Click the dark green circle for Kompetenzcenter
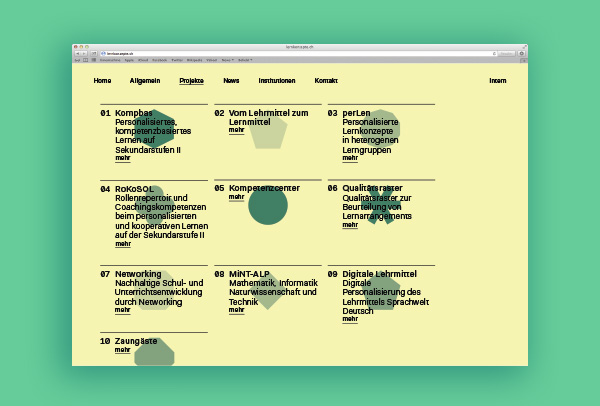 coord(268,207)
